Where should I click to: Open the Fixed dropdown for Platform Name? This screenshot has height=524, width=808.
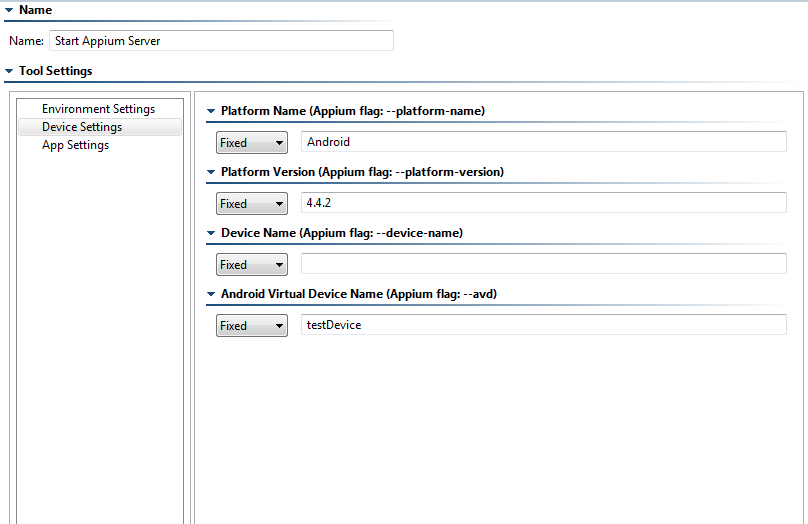coord(251,143)
